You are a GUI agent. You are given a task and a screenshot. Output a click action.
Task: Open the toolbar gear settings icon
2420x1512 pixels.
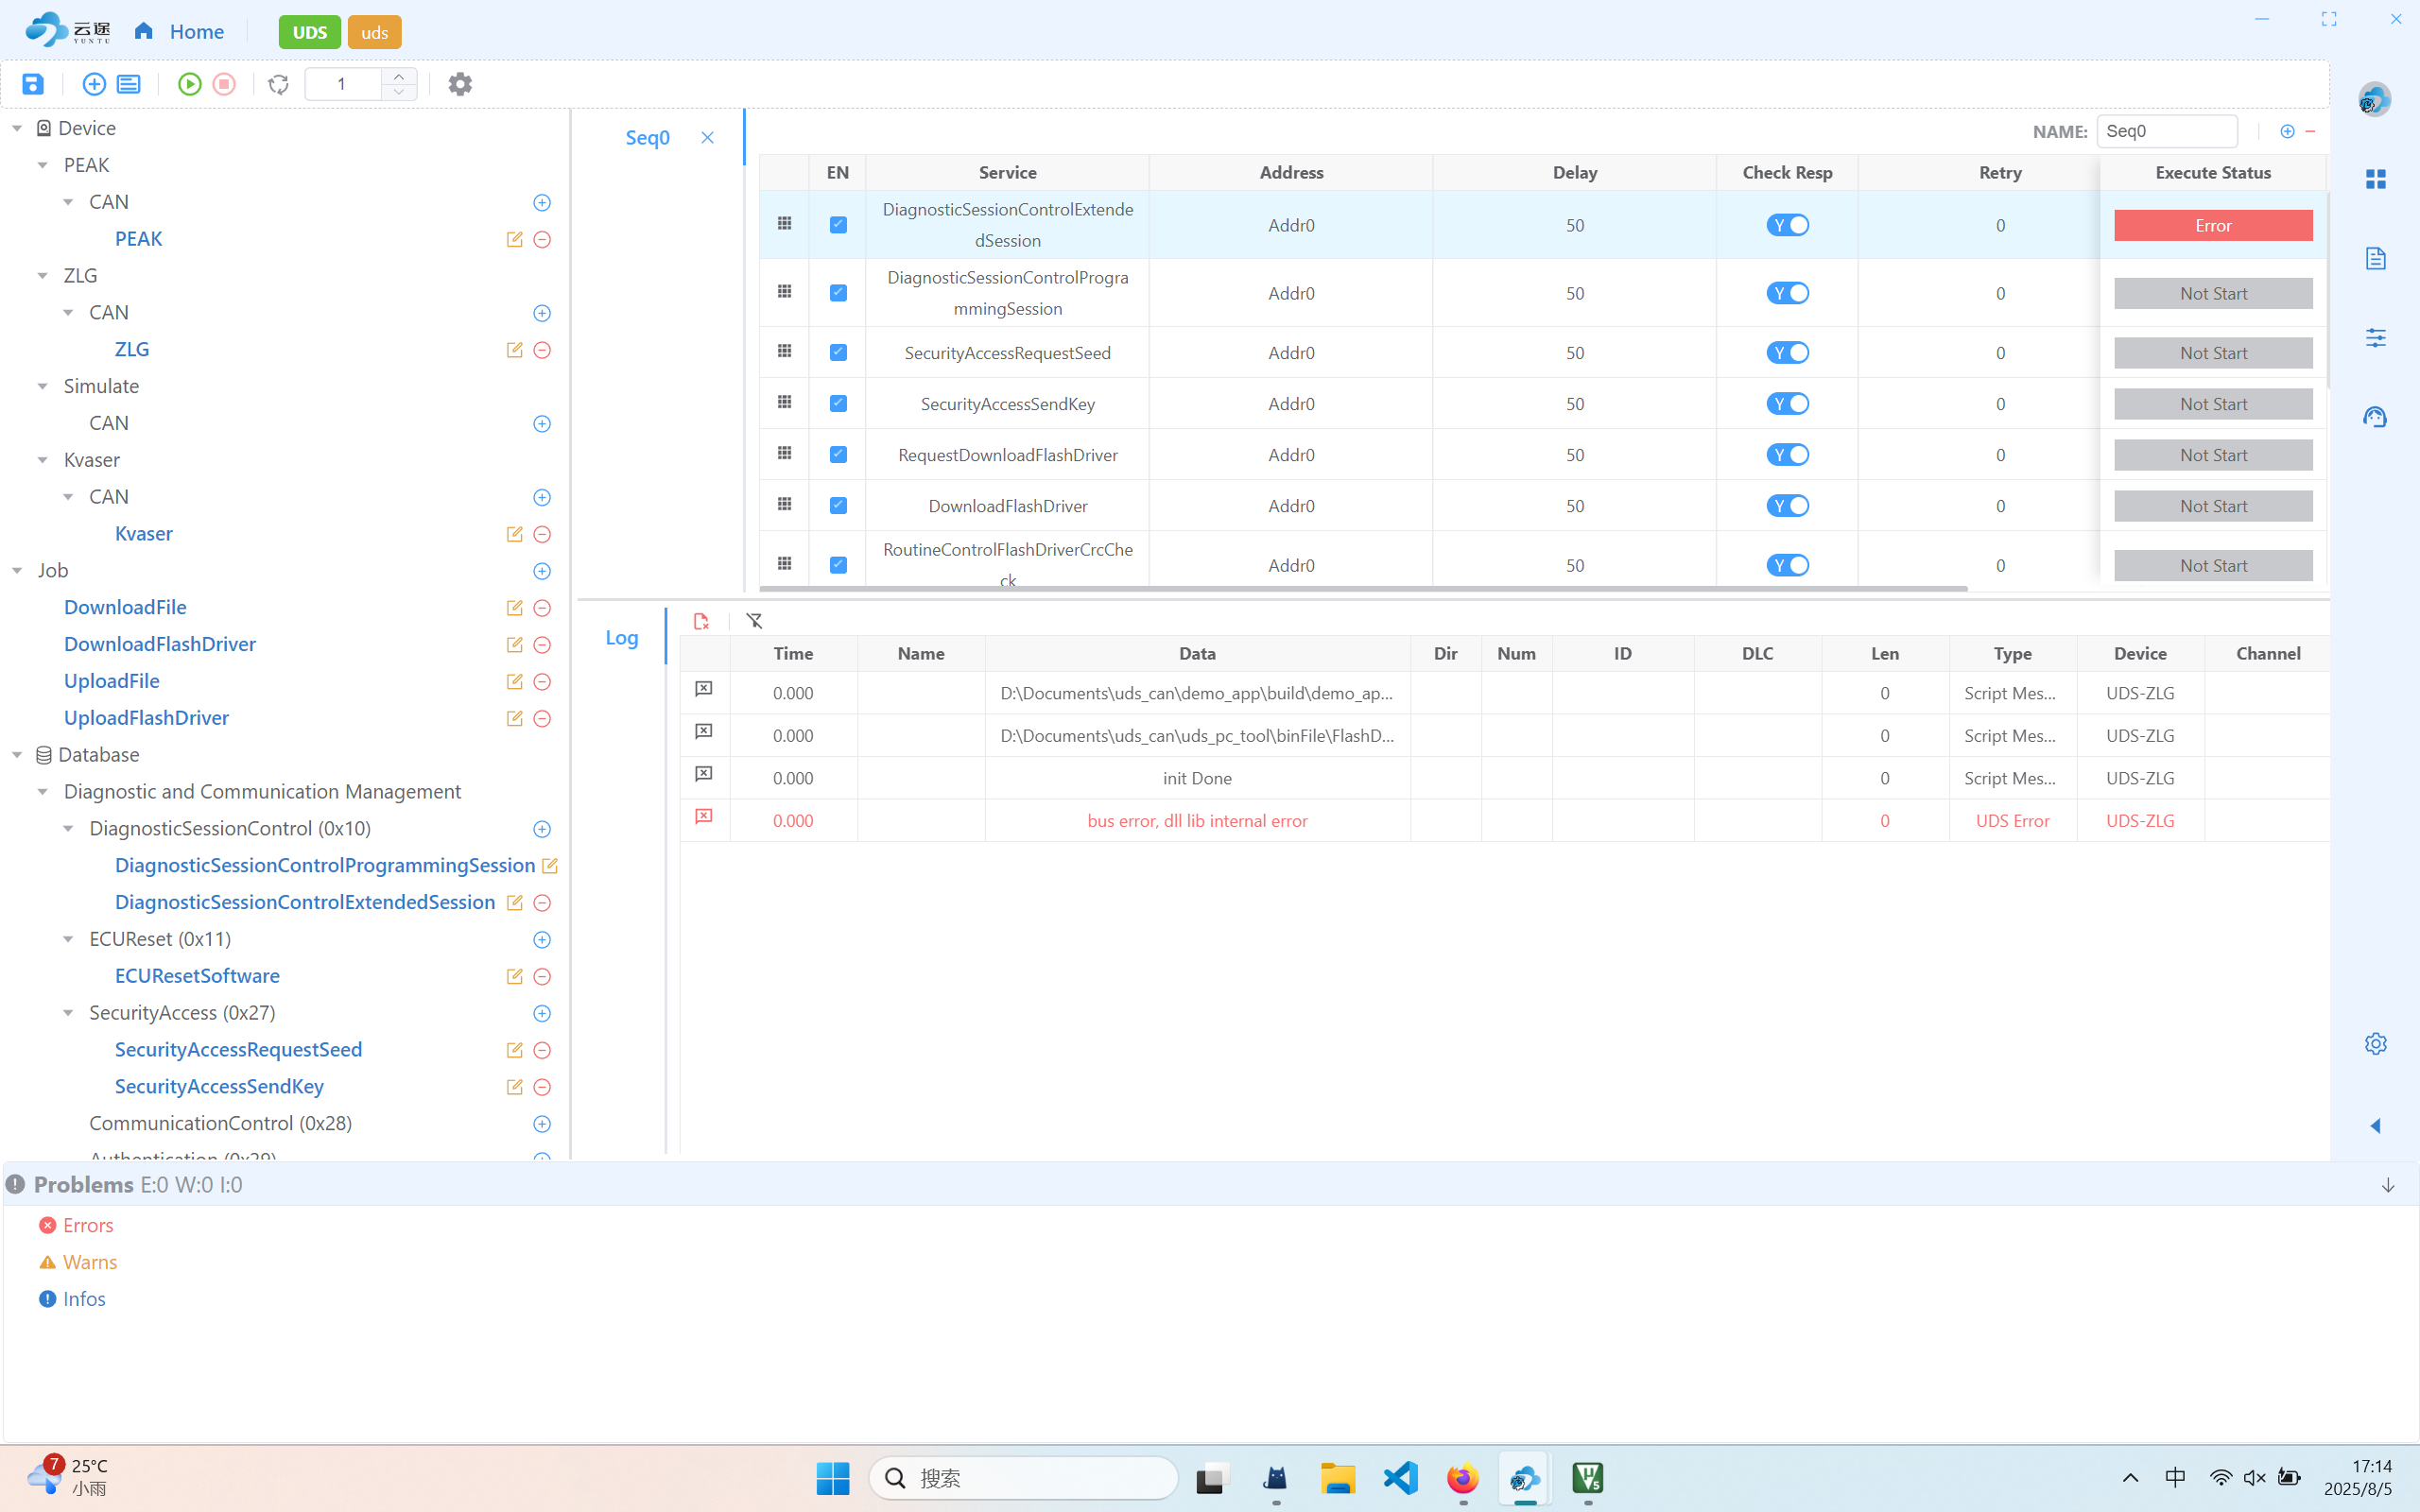click(460, 84)
